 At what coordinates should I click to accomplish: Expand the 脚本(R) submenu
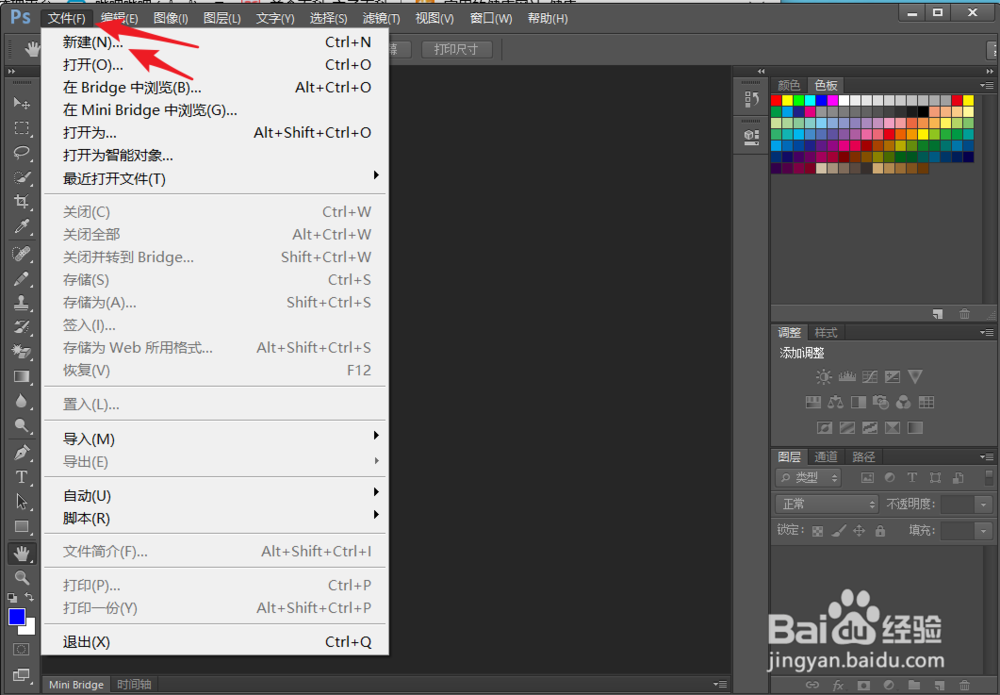[216, 518]
